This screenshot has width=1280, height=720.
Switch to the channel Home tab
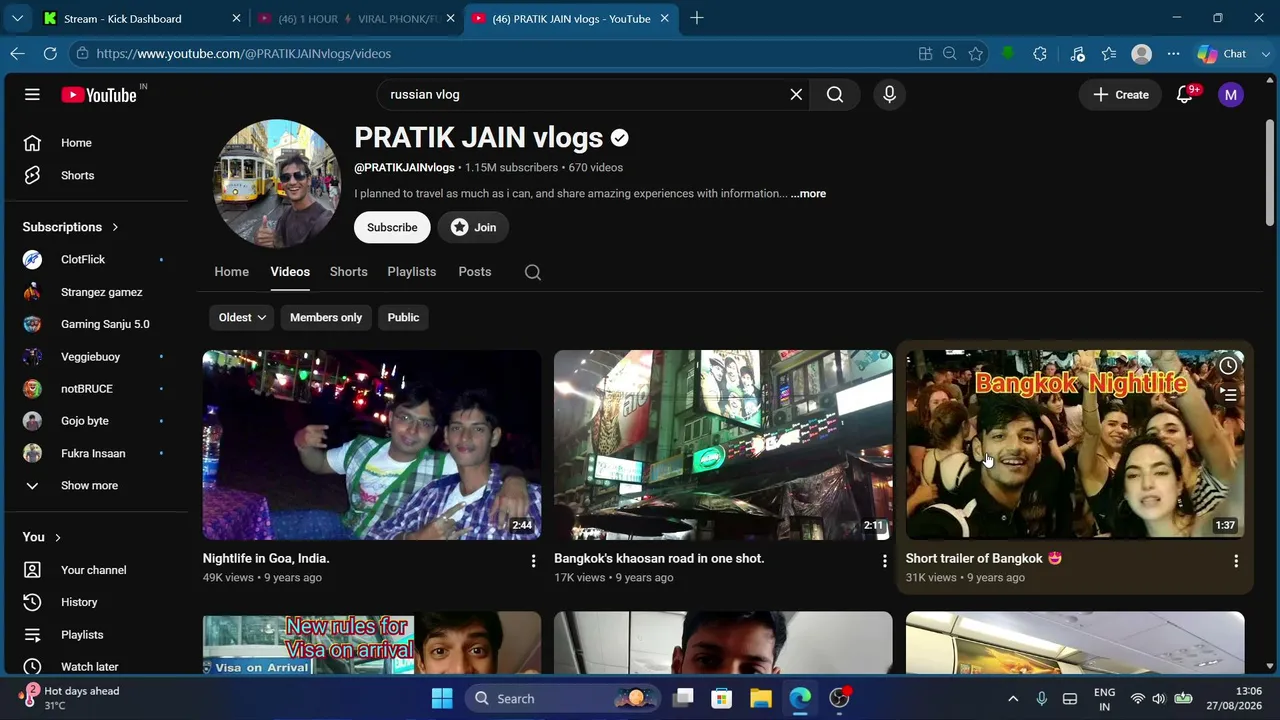click(x=231, y=272)
